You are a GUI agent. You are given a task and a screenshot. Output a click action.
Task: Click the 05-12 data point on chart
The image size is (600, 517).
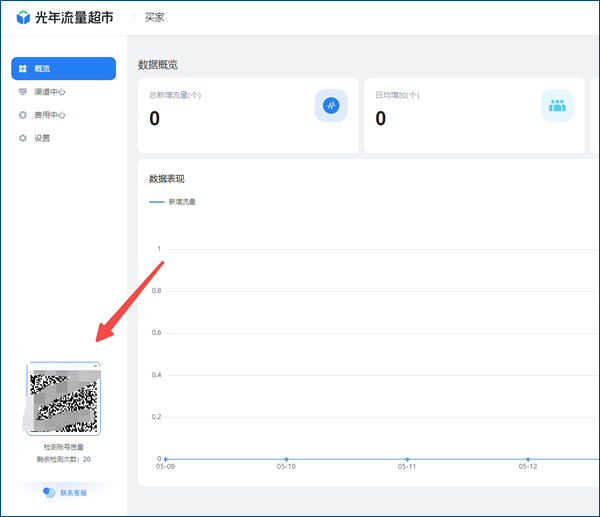528,459
